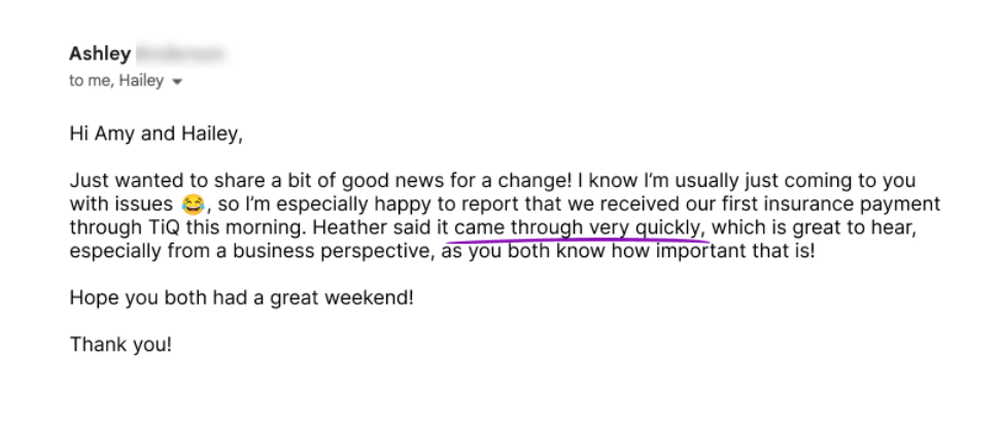Click the blurred sender last name
The width and height of the screenshot is (1000, 436).
(179, 53)
